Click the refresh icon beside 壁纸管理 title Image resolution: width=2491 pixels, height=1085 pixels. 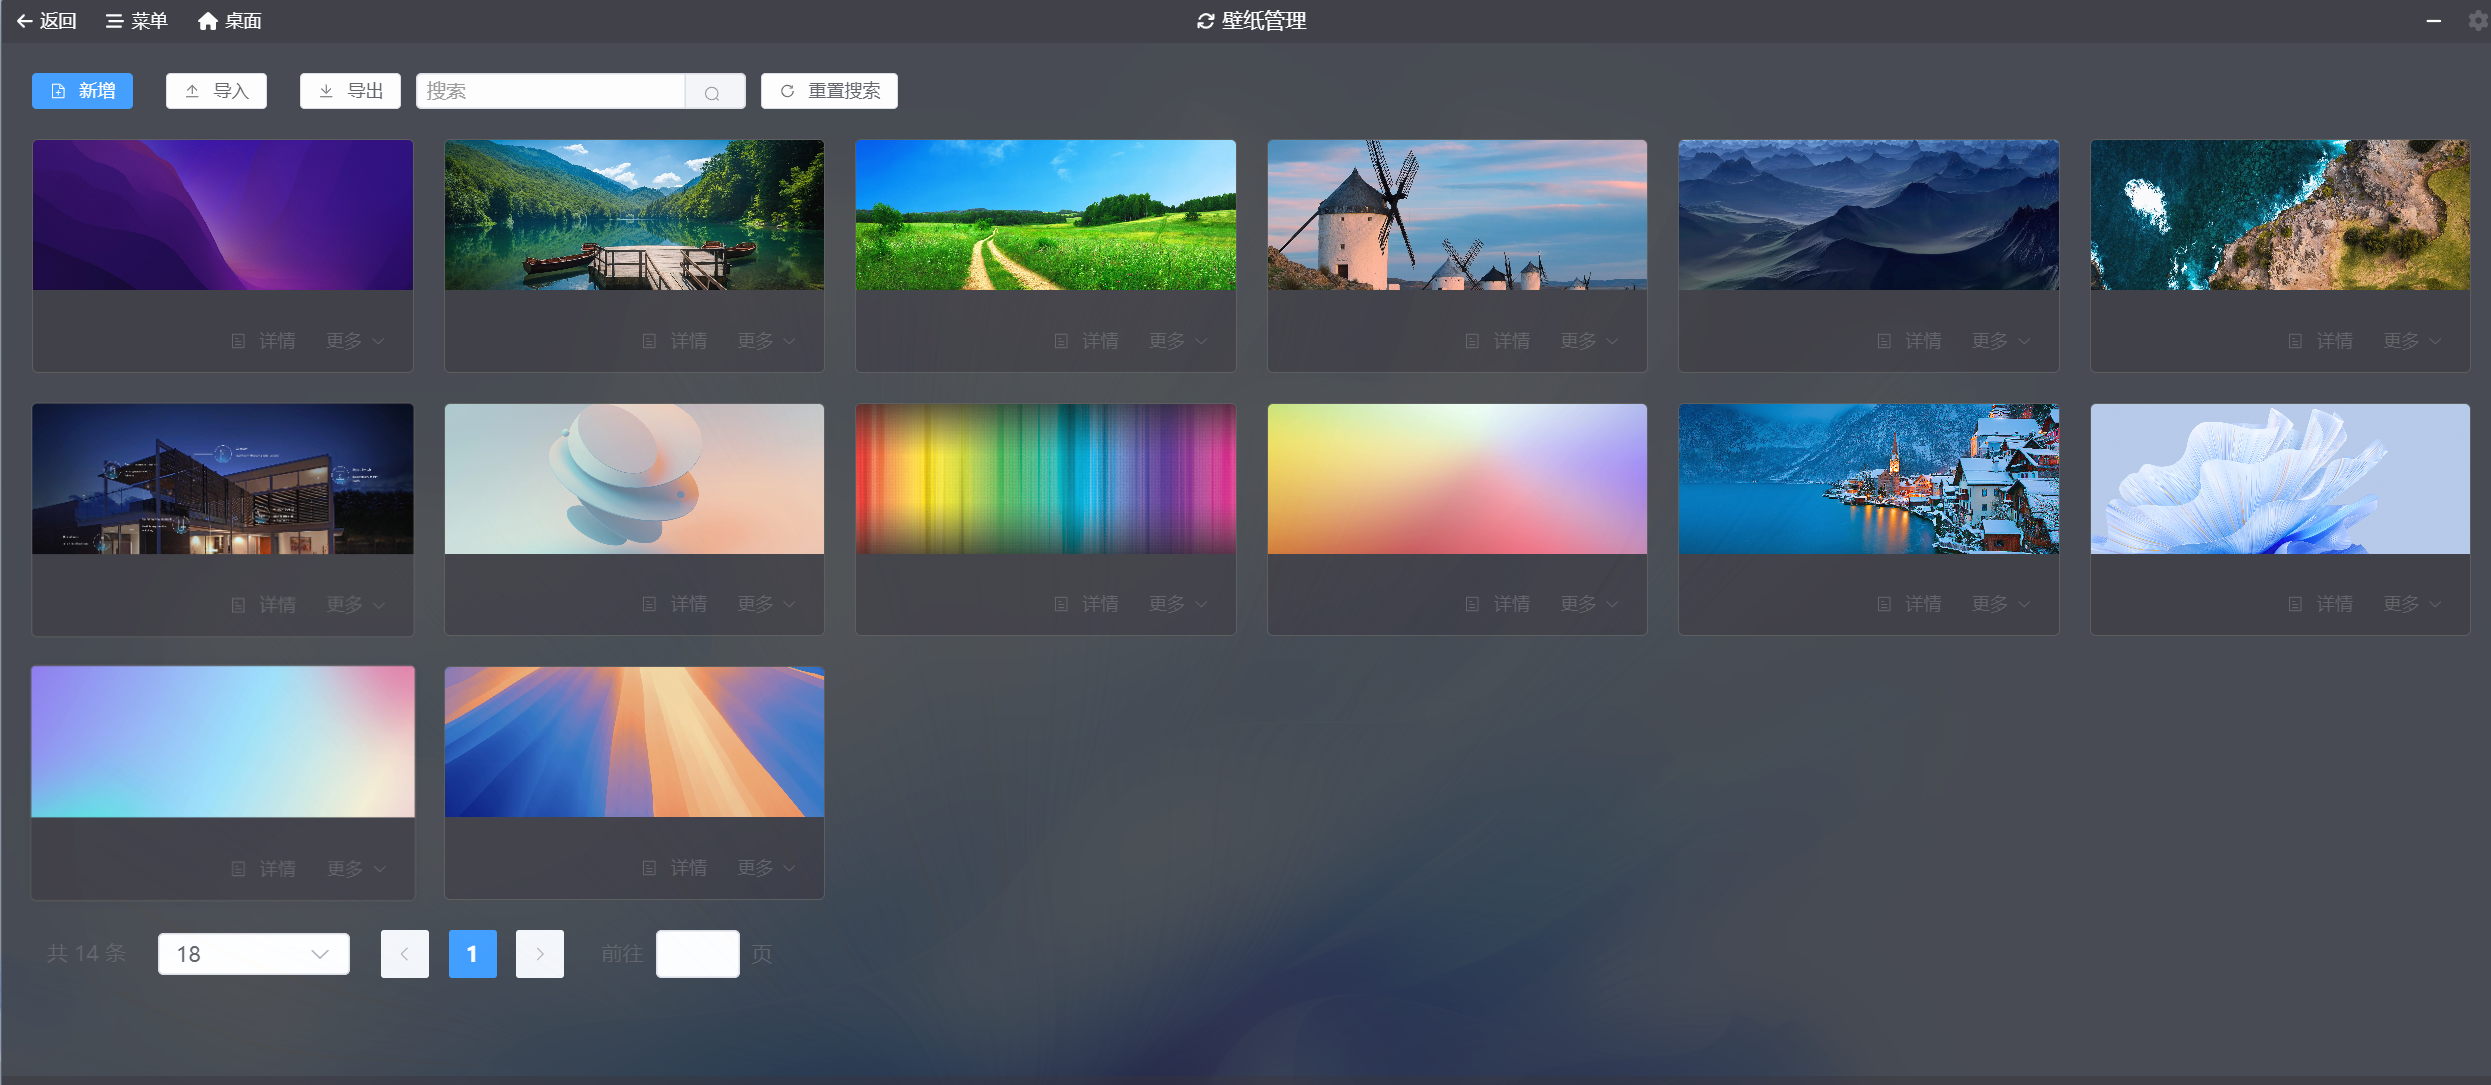tap(1205, 21)
